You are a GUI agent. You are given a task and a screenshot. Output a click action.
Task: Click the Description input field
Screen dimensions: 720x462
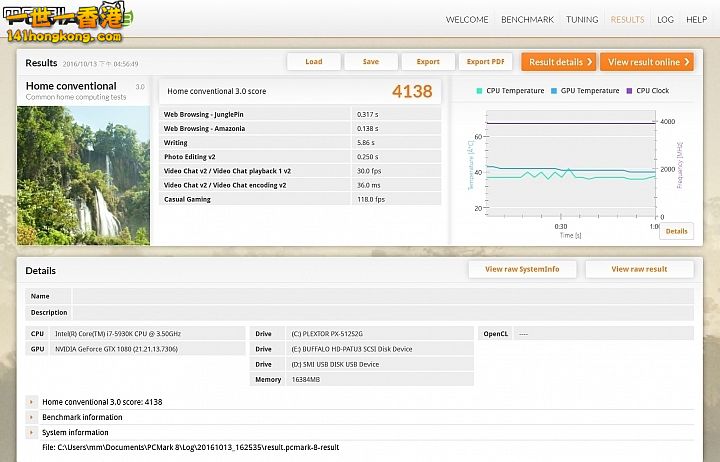383,312
